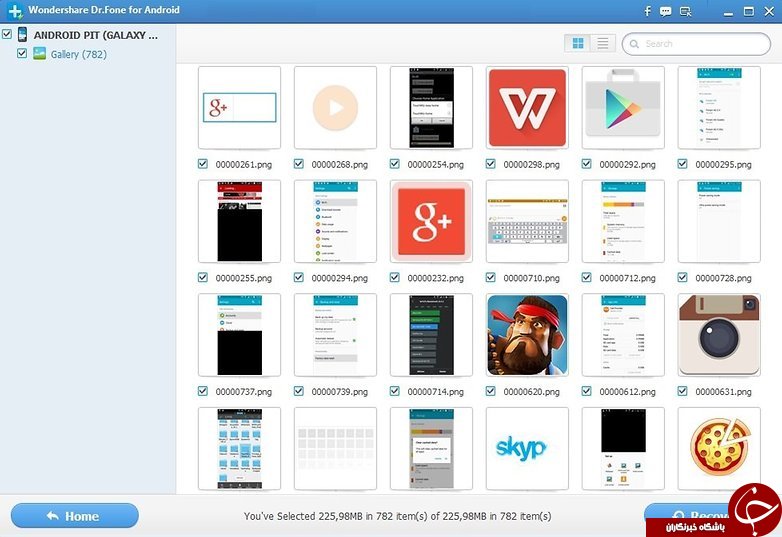Uncheck 00000255.png checkbox
Screen dimensions: 782x537
click(x=202, y=277)
